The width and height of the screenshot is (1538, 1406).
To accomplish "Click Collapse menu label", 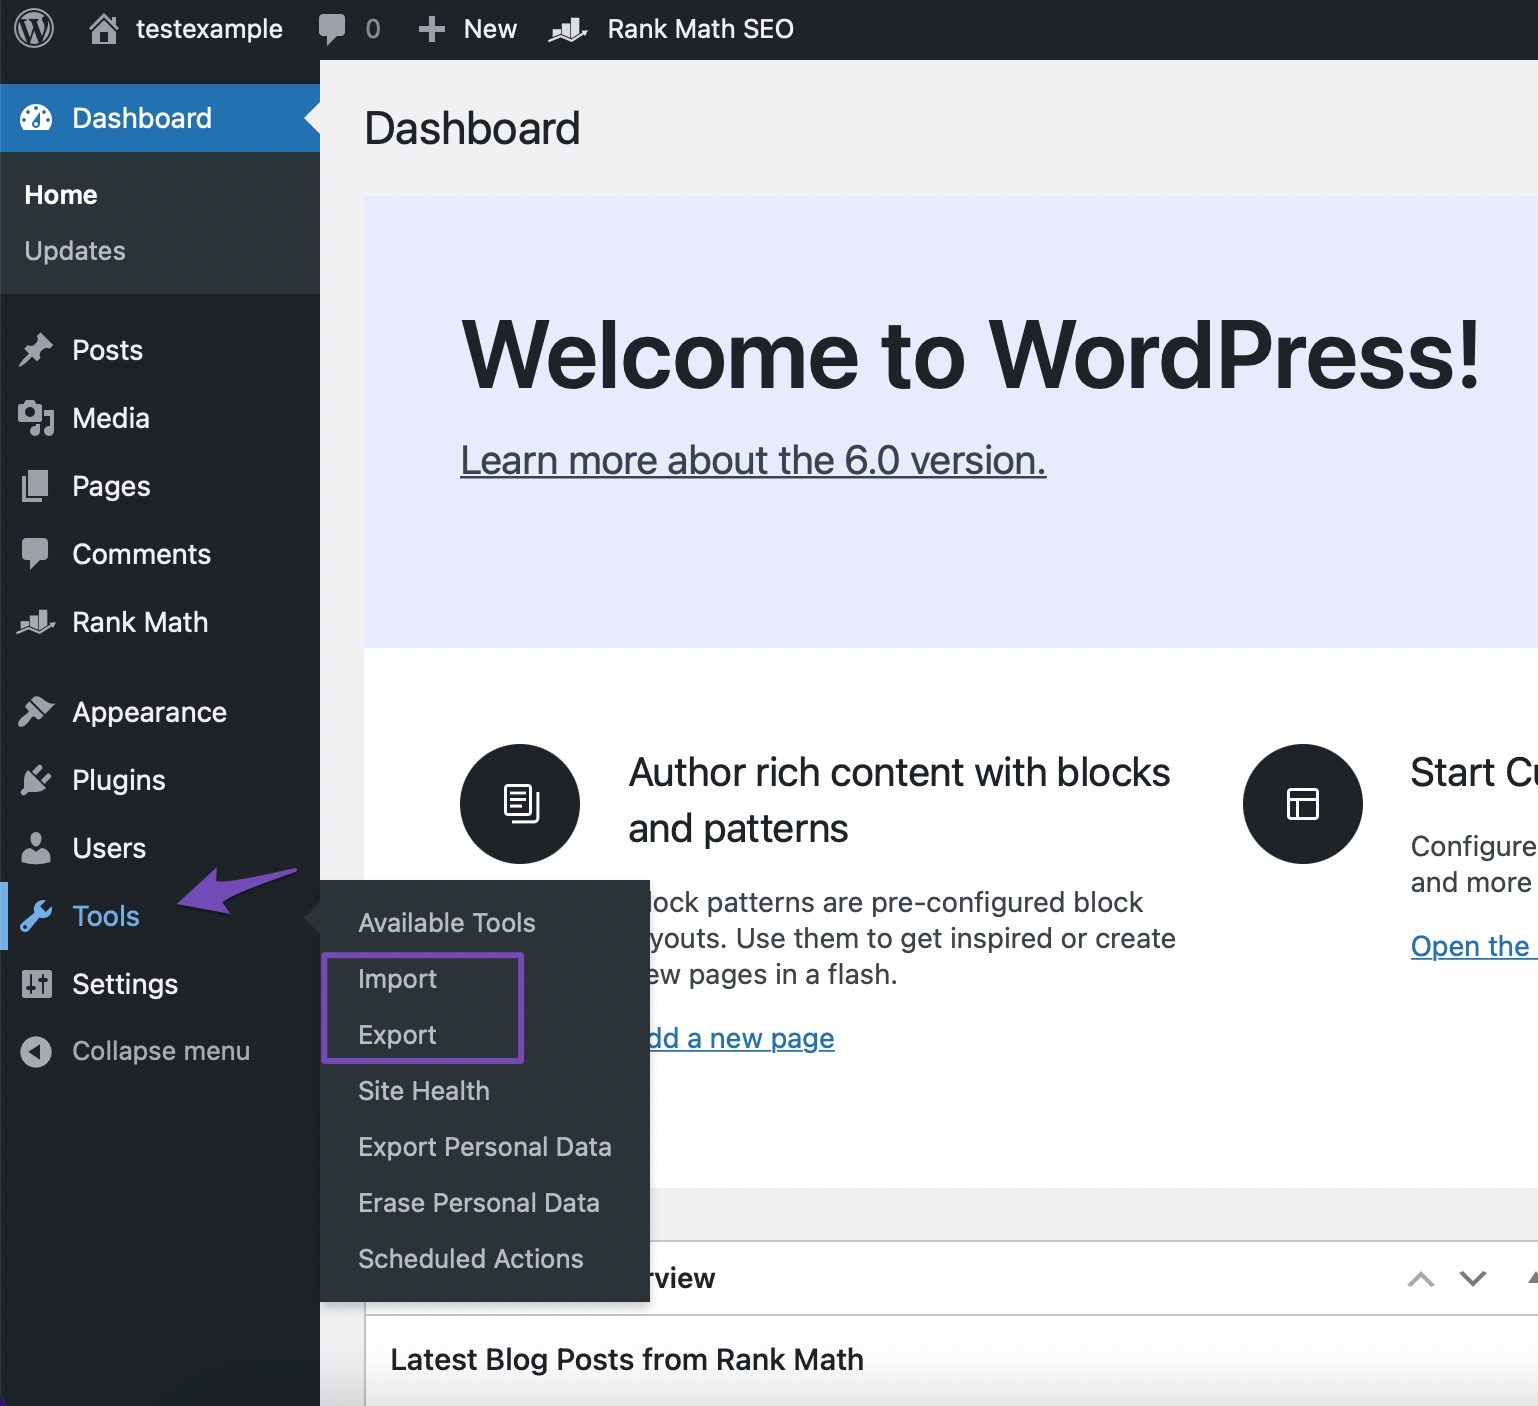I will (x=161, y=1051).
